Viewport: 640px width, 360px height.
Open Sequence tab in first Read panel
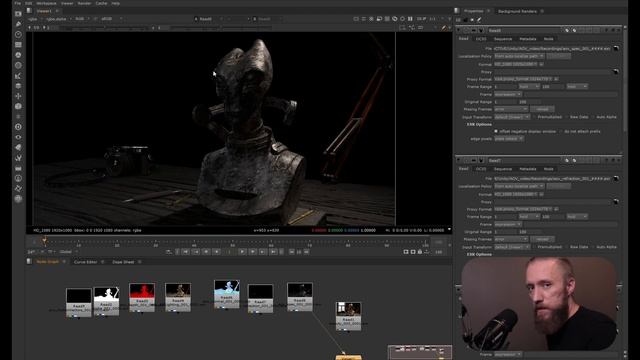point(503,39)
